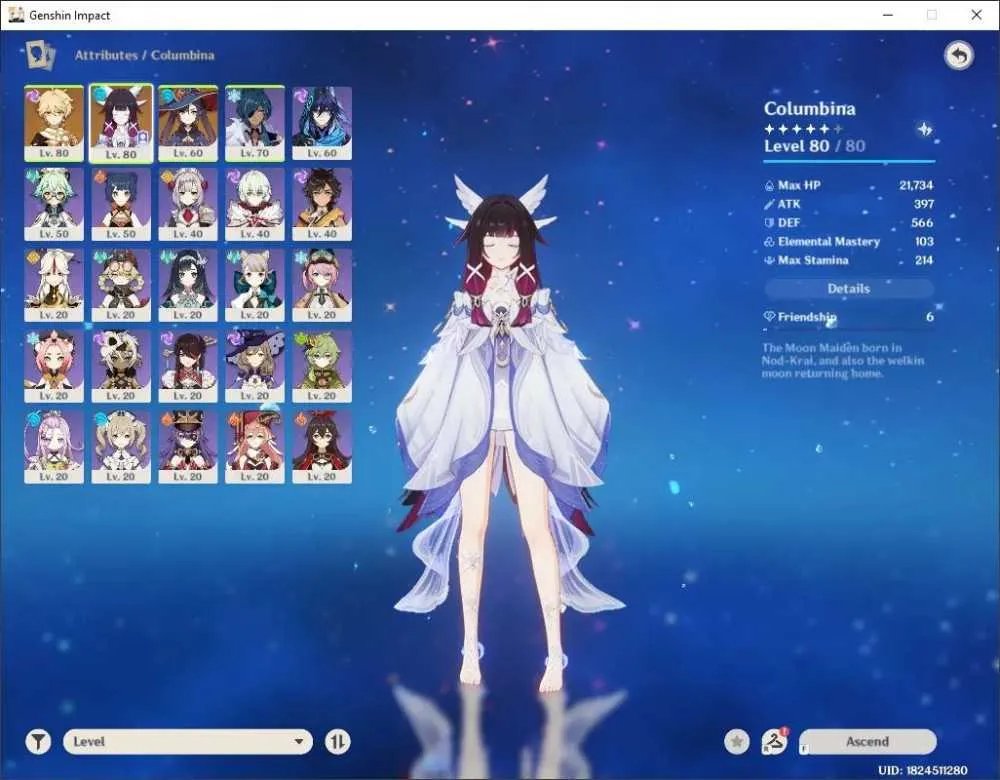This screenshot has height=780, width=1000.
Task: Select Ningguang's white-haired Geo portrait
Action: coord(54,286)
